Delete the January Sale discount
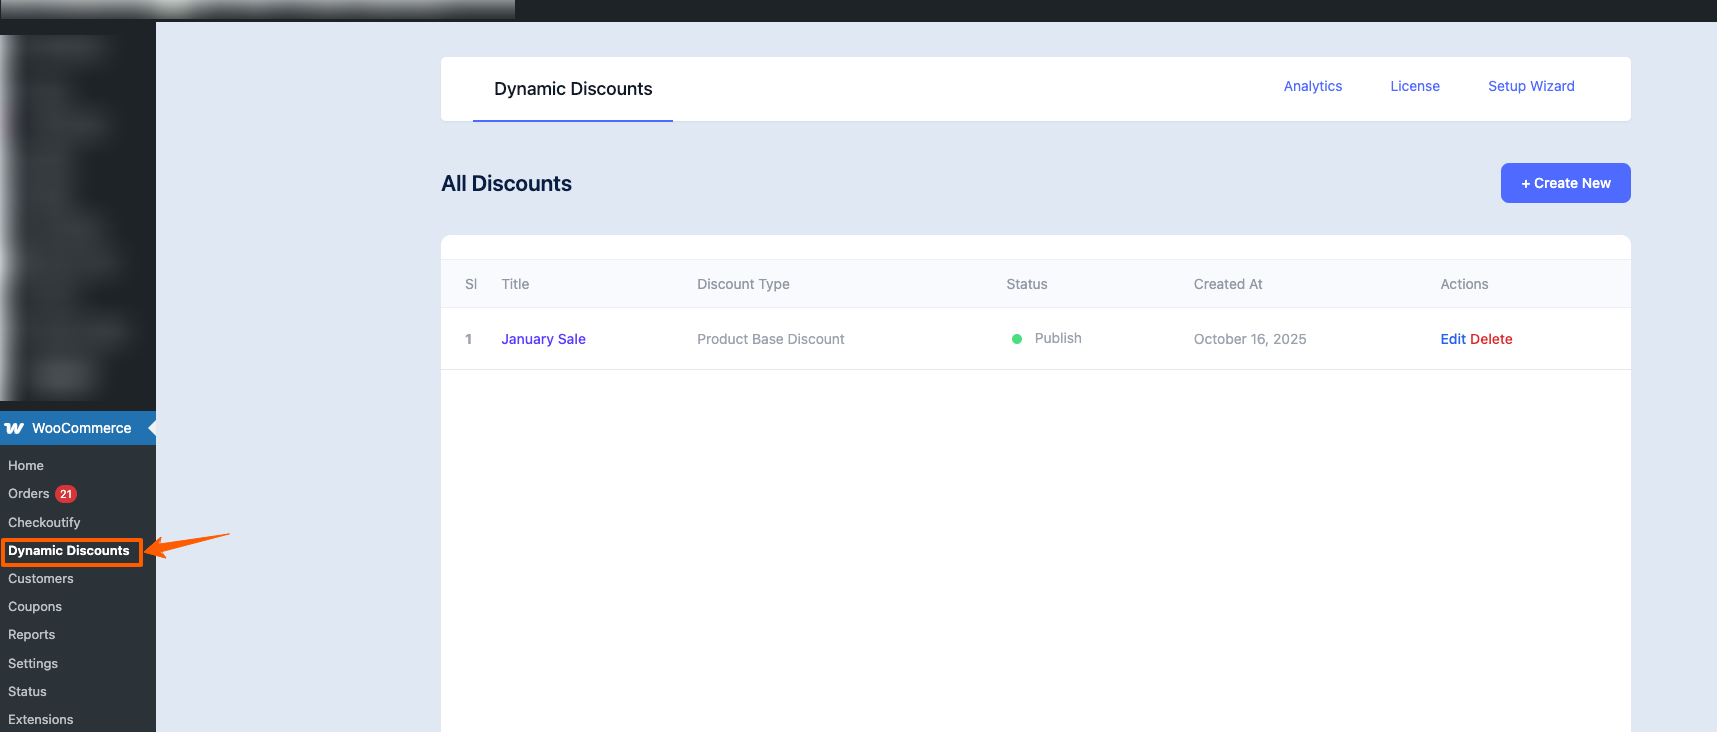The width and height of the screenshot is (1717, 732). pyautogui.click(x=1491, y=339)
